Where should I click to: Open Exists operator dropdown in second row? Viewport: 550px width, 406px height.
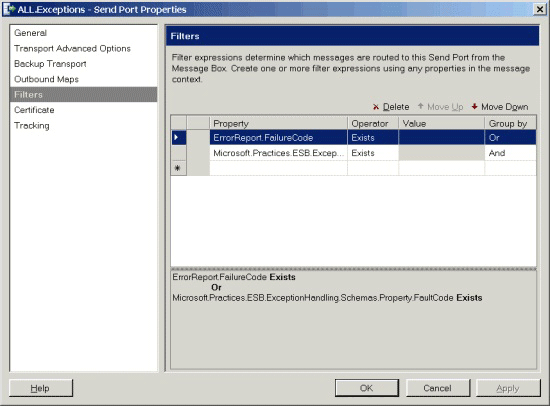(x=373, y=153)
